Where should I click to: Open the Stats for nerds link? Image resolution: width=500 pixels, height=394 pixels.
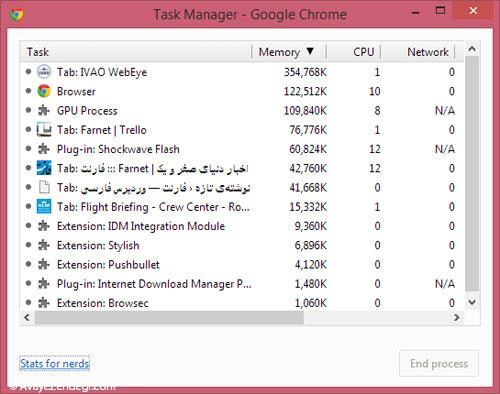pyautogui.click(x=55, y=363)
